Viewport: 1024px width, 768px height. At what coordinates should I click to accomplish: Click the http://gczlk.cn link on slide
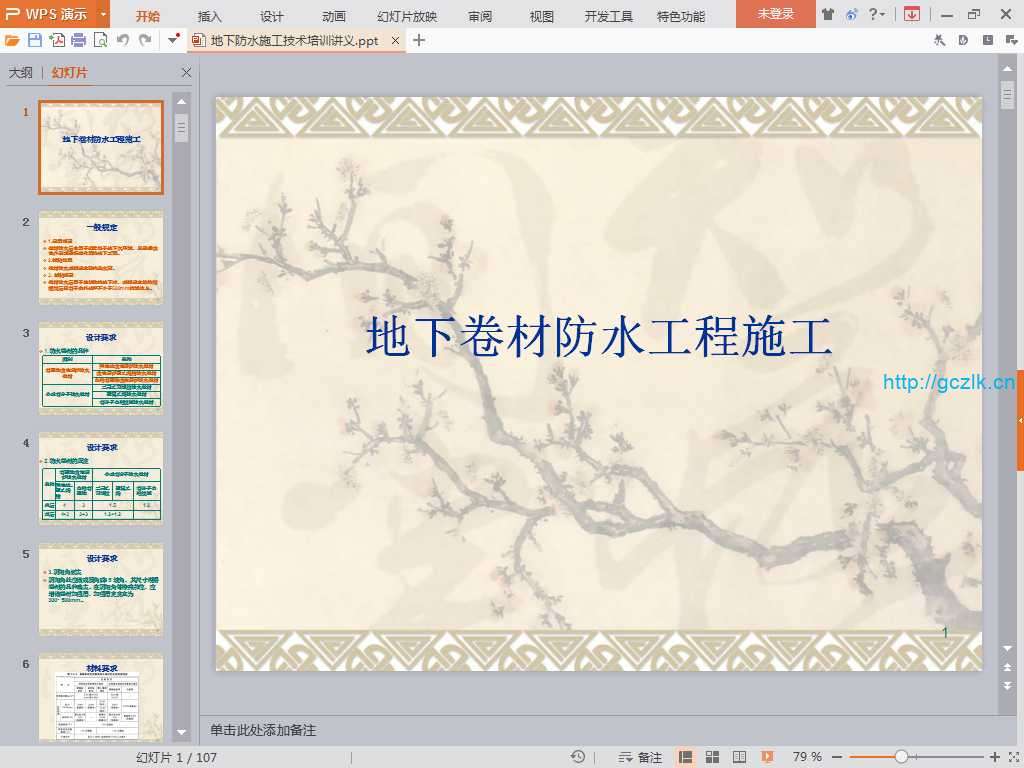click(x=948, y=382)
